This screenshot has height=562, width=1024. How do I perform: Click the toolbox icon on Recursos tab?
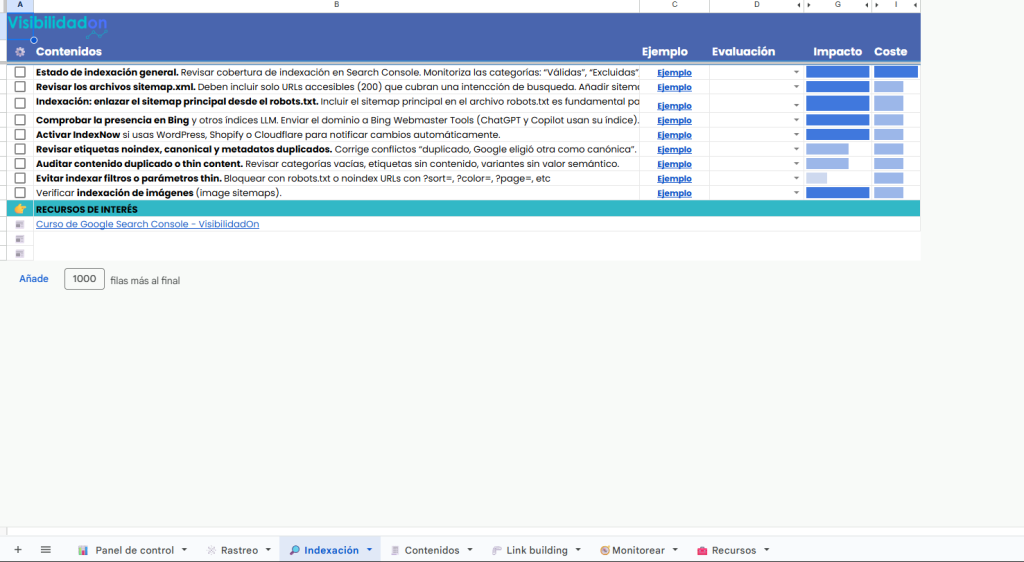click(702, 550)
